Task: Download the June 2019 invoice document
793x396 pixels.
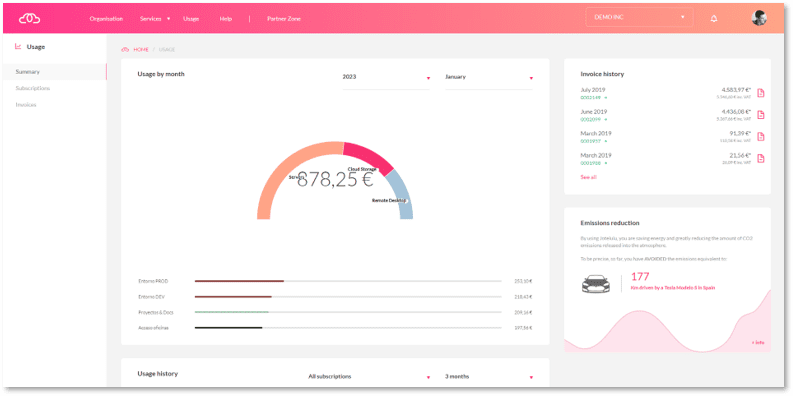Action: tap(761, 115)
